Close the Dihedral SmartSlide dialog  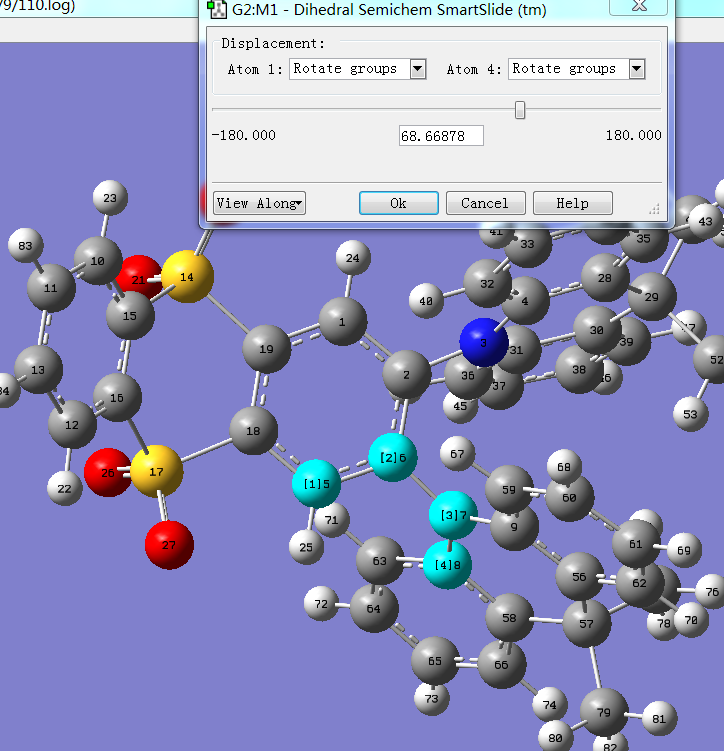click(x=638, y=6)
